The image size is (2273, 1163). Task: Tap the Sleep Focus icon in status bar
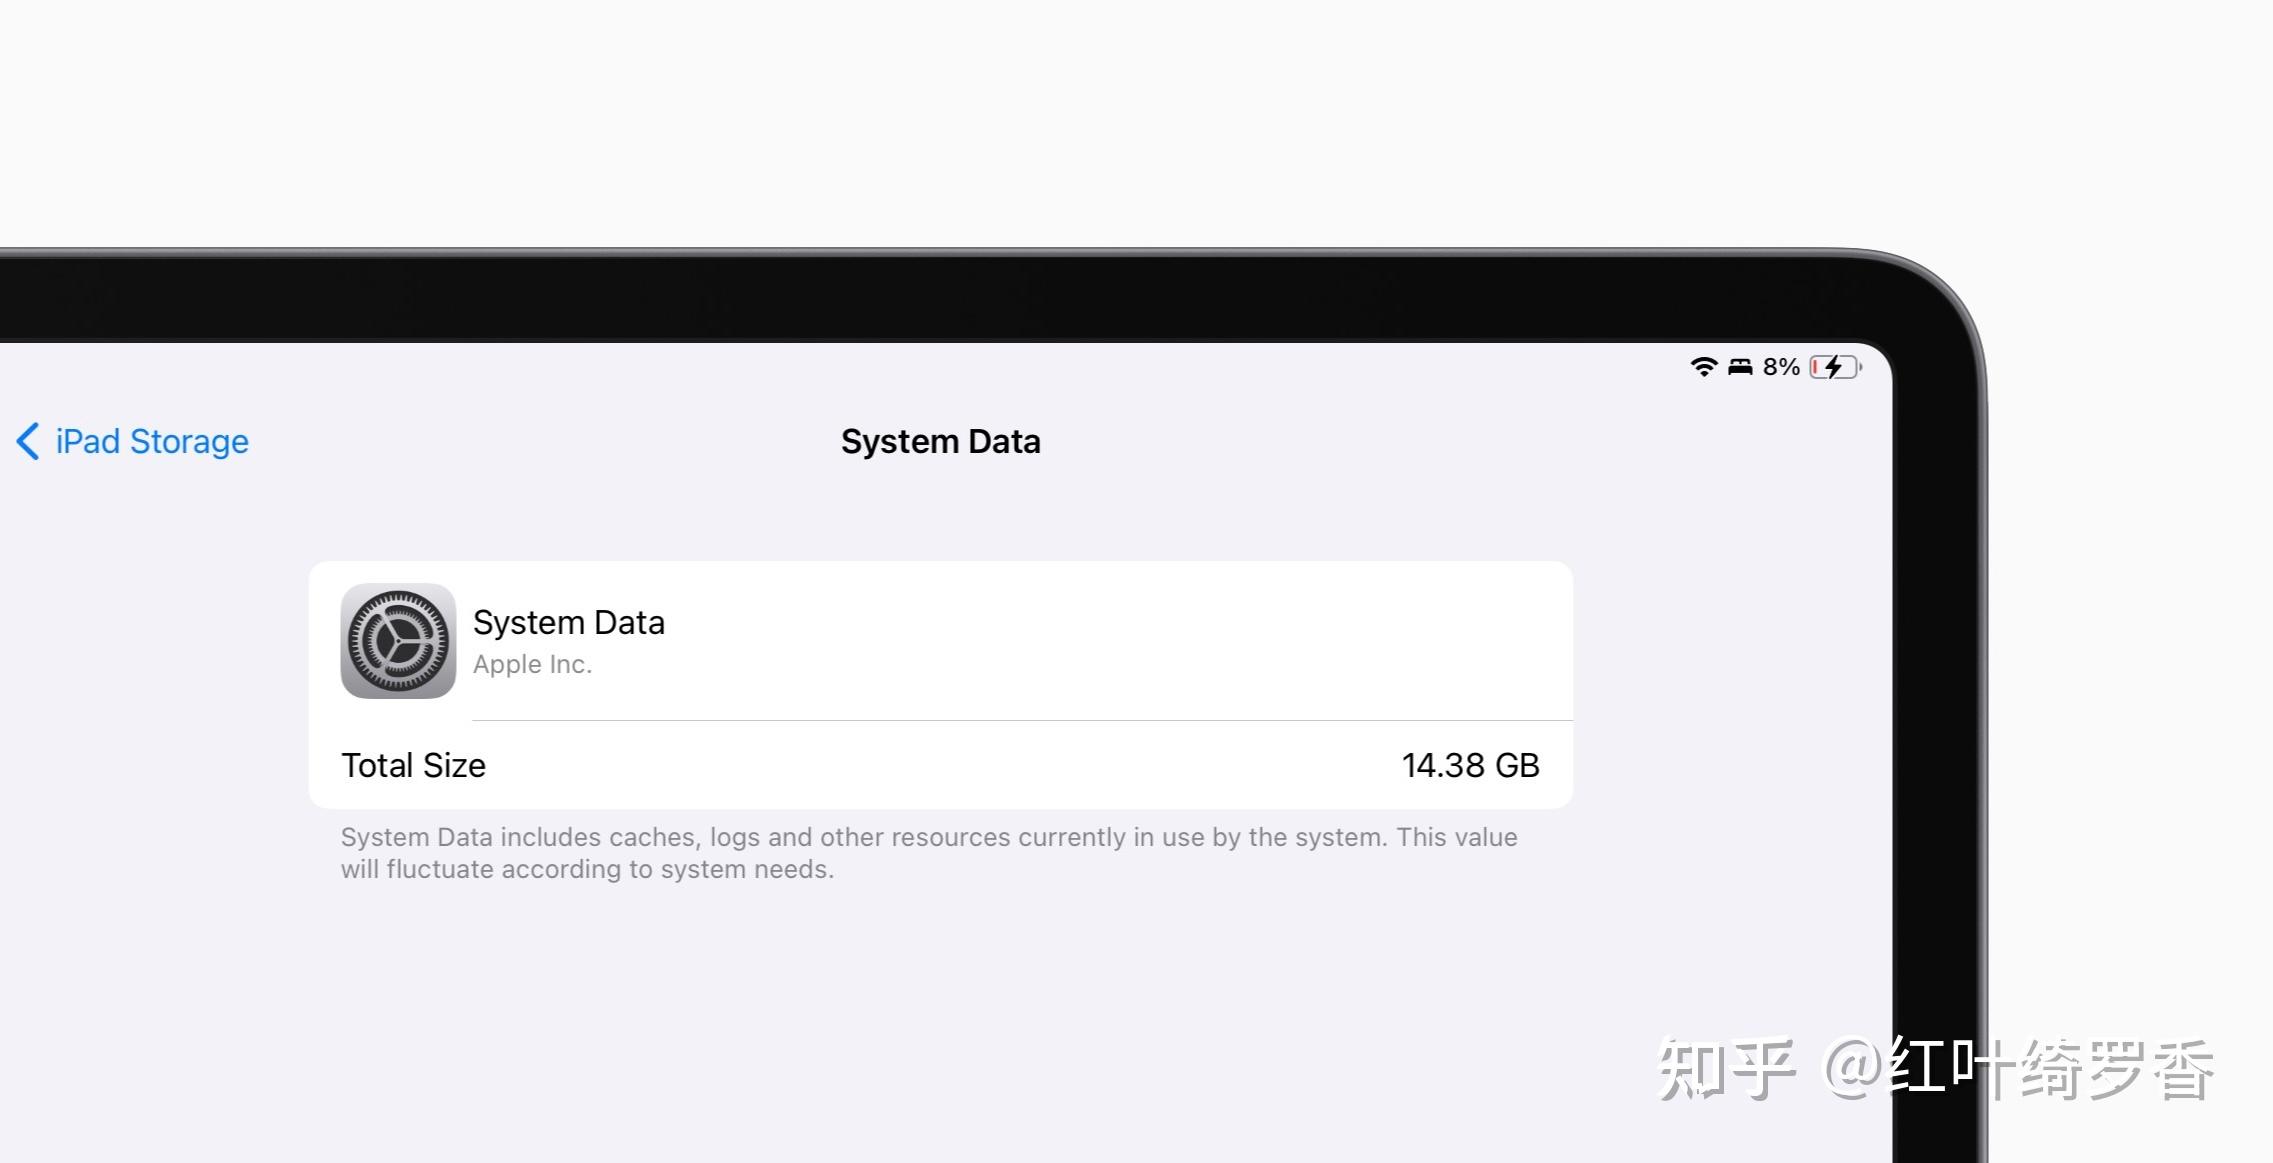pos(1740,366)
